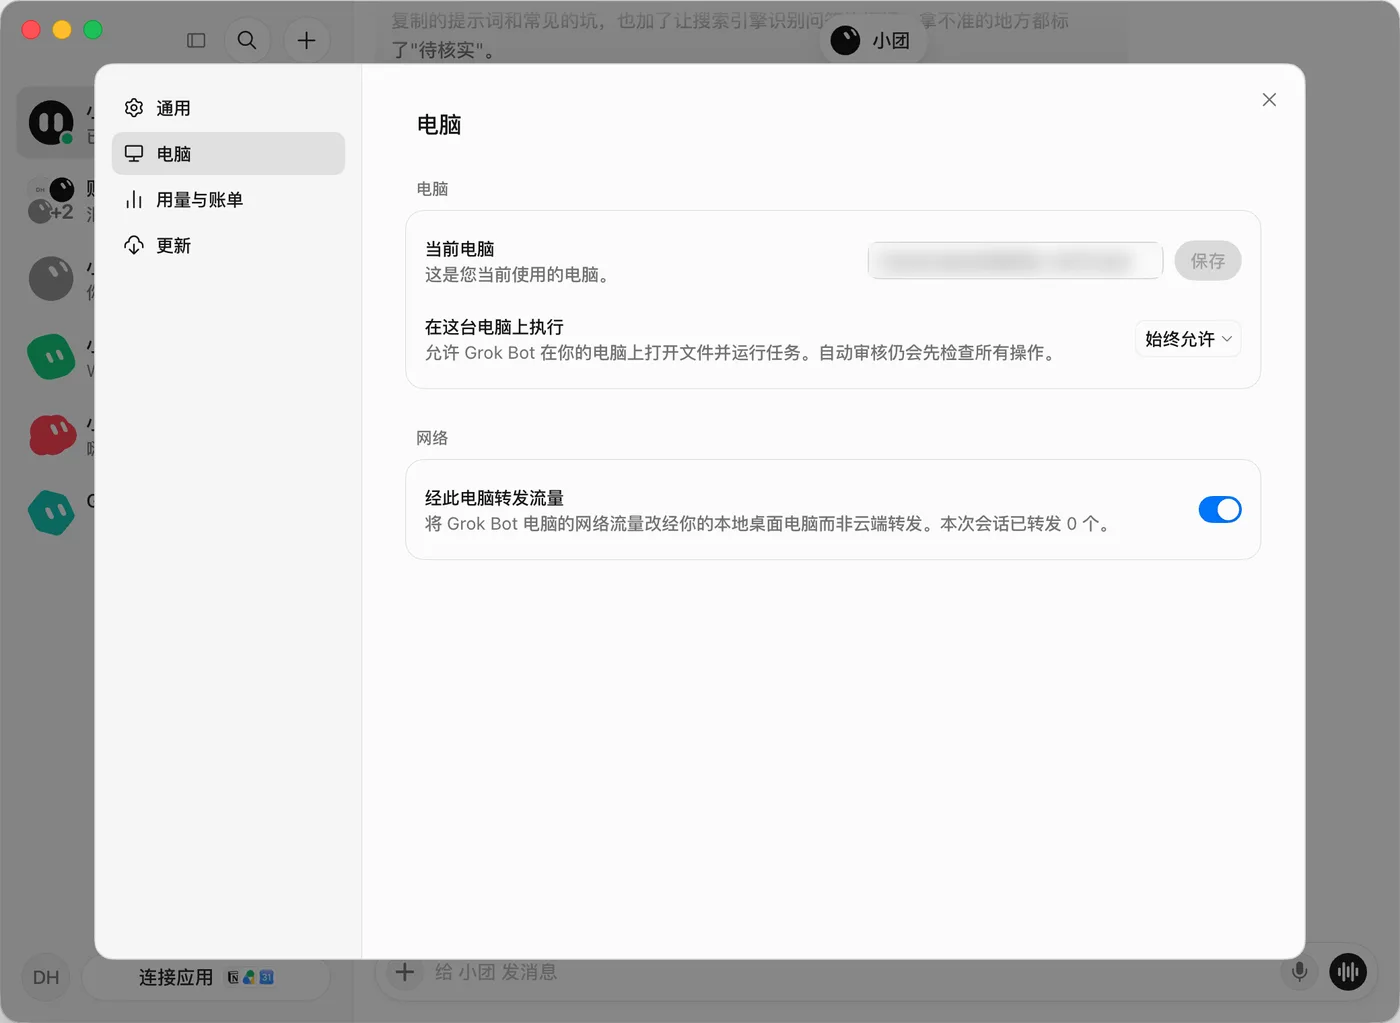Click the 保存 button

[x=1207, y=261]
